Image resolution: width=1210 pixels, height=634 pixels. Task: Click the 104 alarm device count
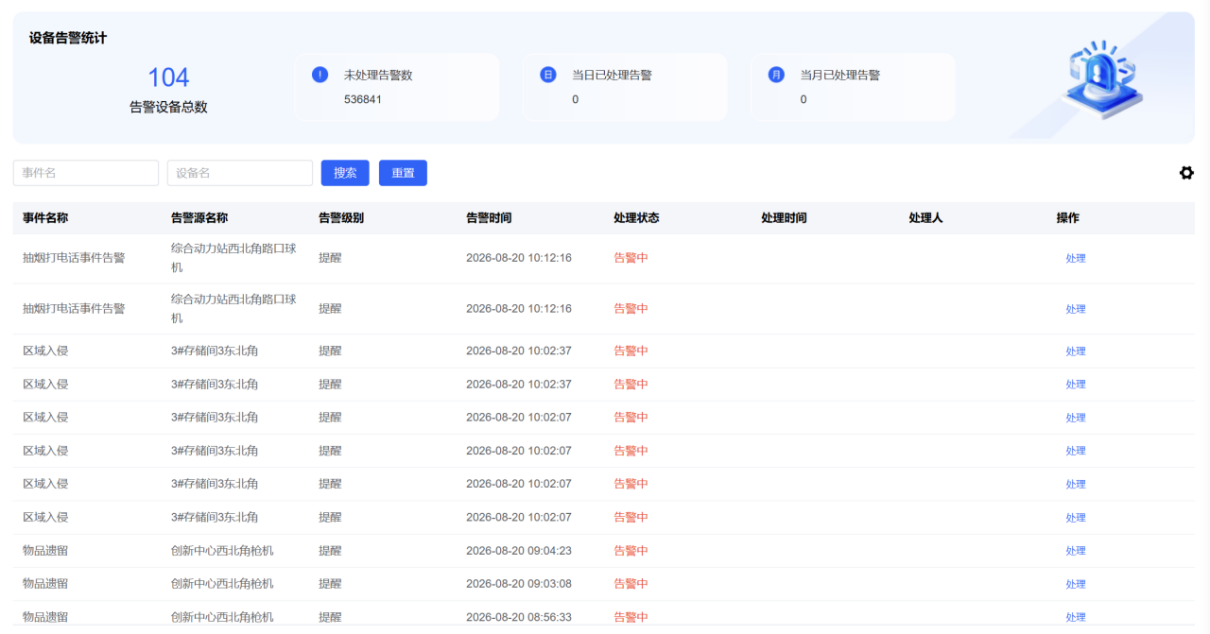[x=168, y=78]
